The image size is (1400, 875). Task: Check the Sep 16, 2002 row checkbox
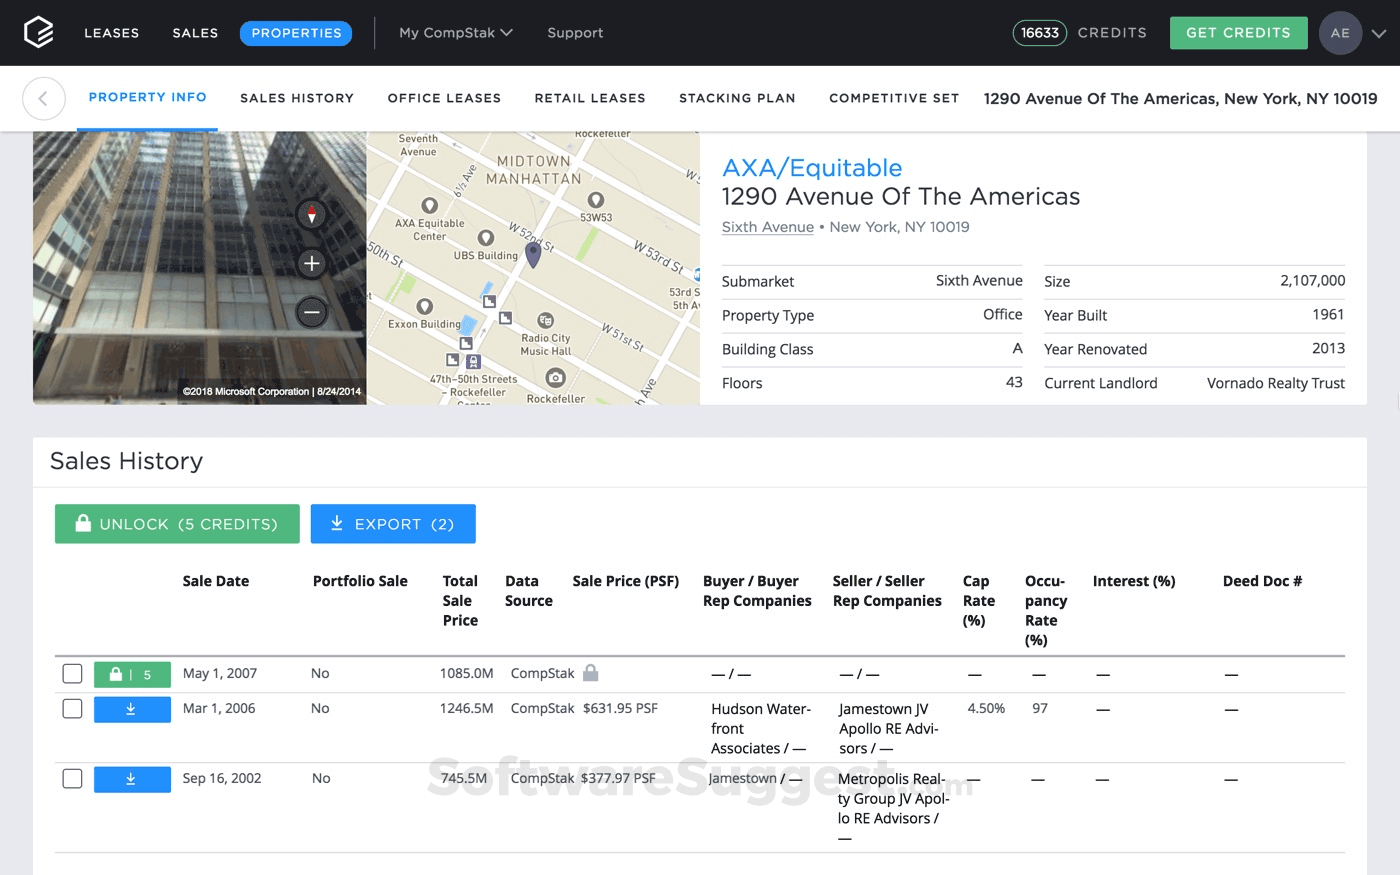72,779
